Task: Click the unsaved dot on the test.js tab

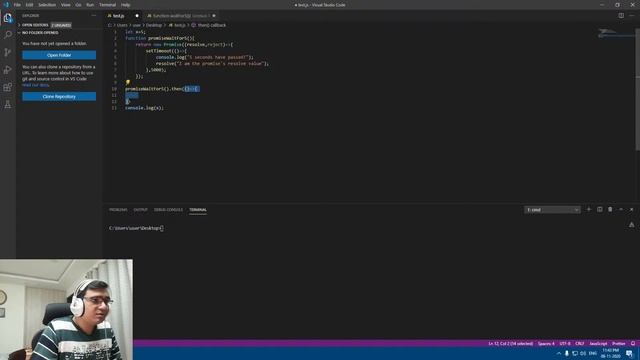Action: click(x=137, y=16)
